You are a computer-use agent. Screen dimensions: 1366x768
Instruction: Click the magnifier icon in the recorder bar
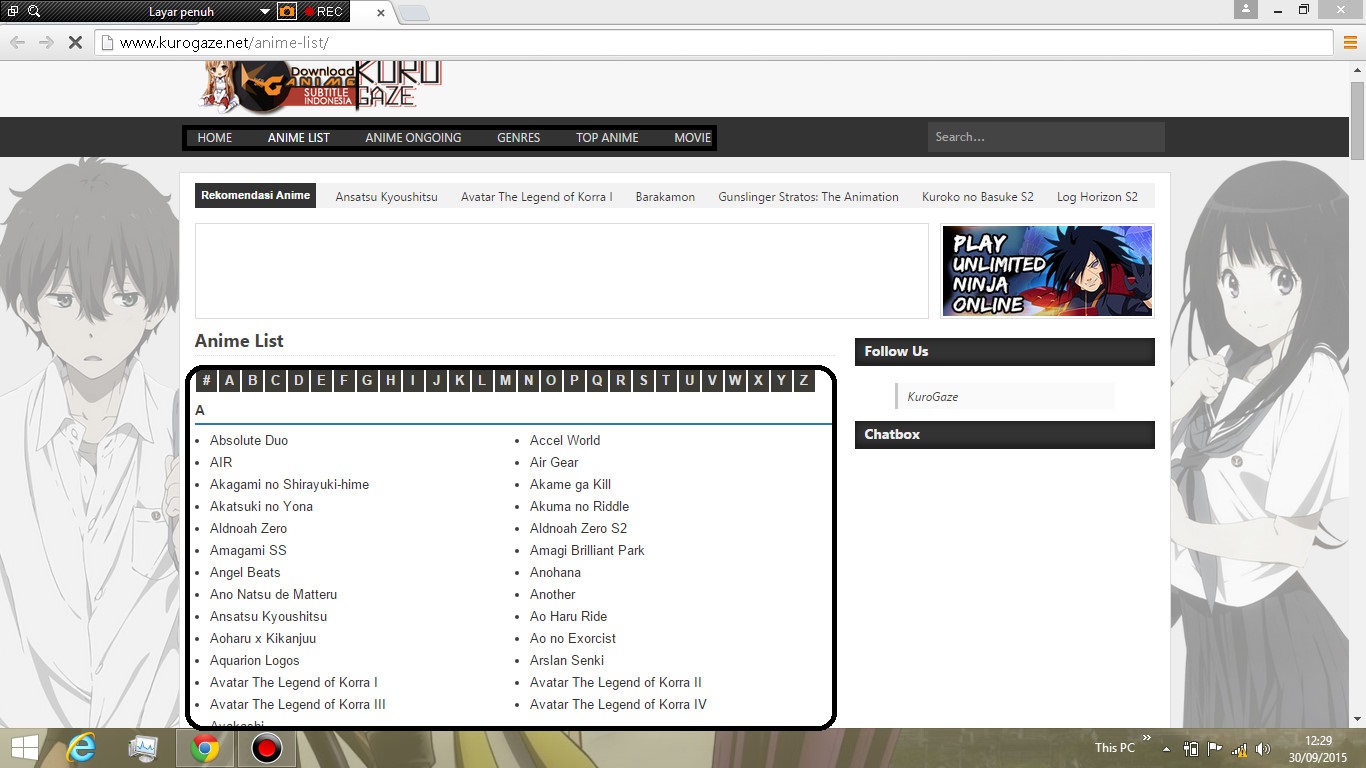35,12
